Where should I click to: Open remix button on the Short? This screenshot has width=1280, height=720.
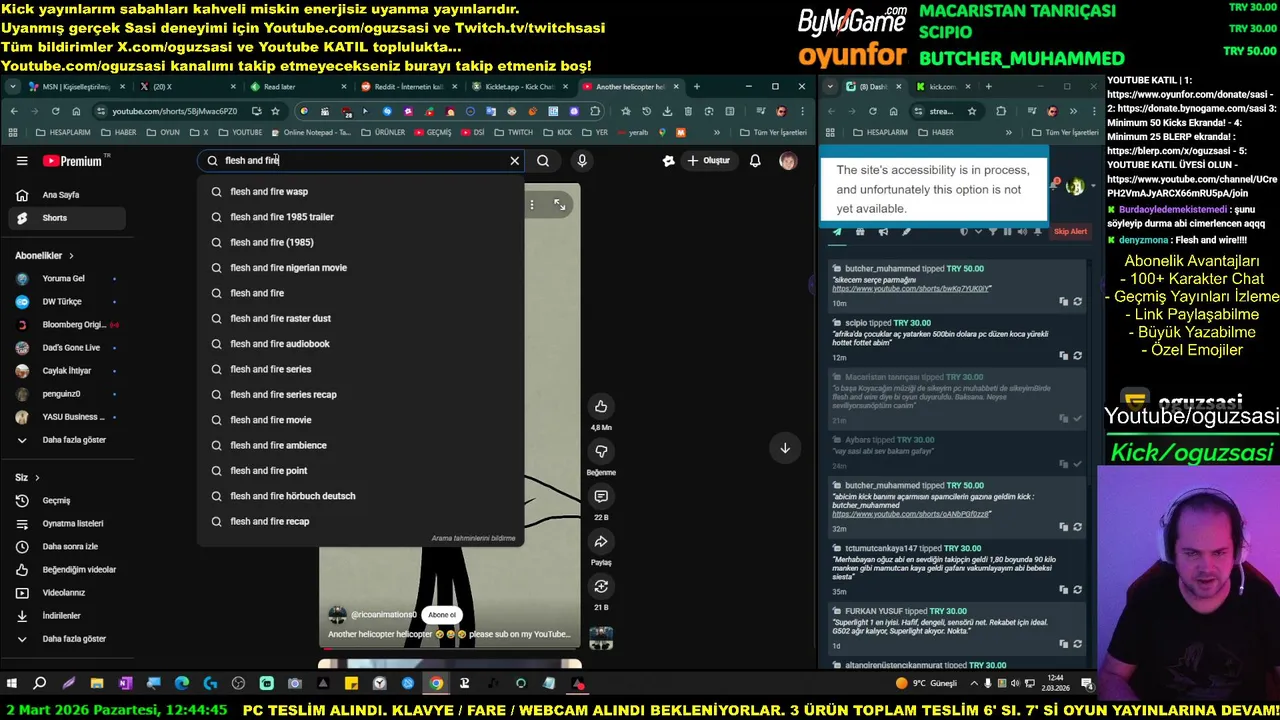click(601, 586)
